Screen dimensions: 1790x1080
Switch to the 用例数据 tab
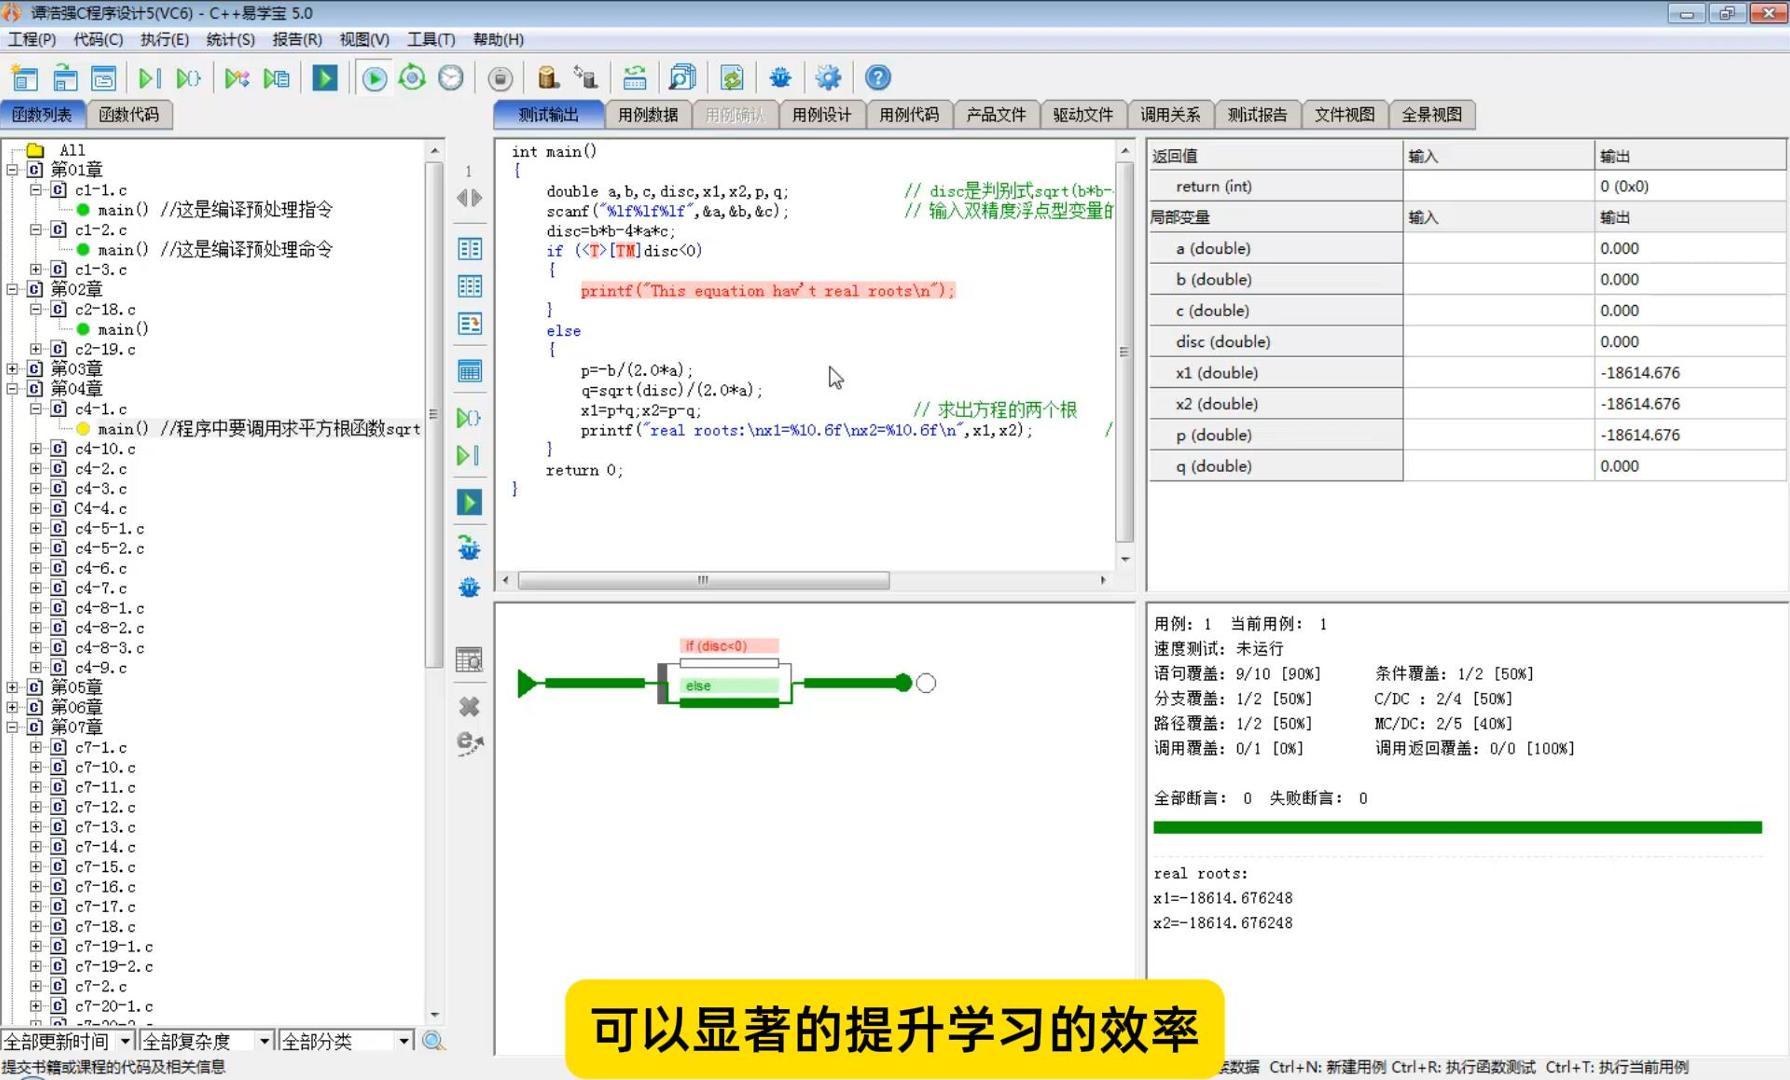click(647, 114)
